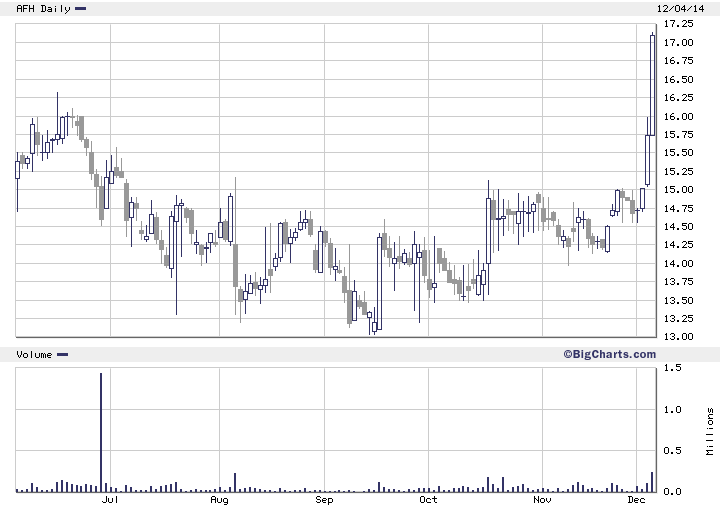Click the 16.25 price axis label
The width and height of the screenshot is (720, 510).
coord(679,97)
